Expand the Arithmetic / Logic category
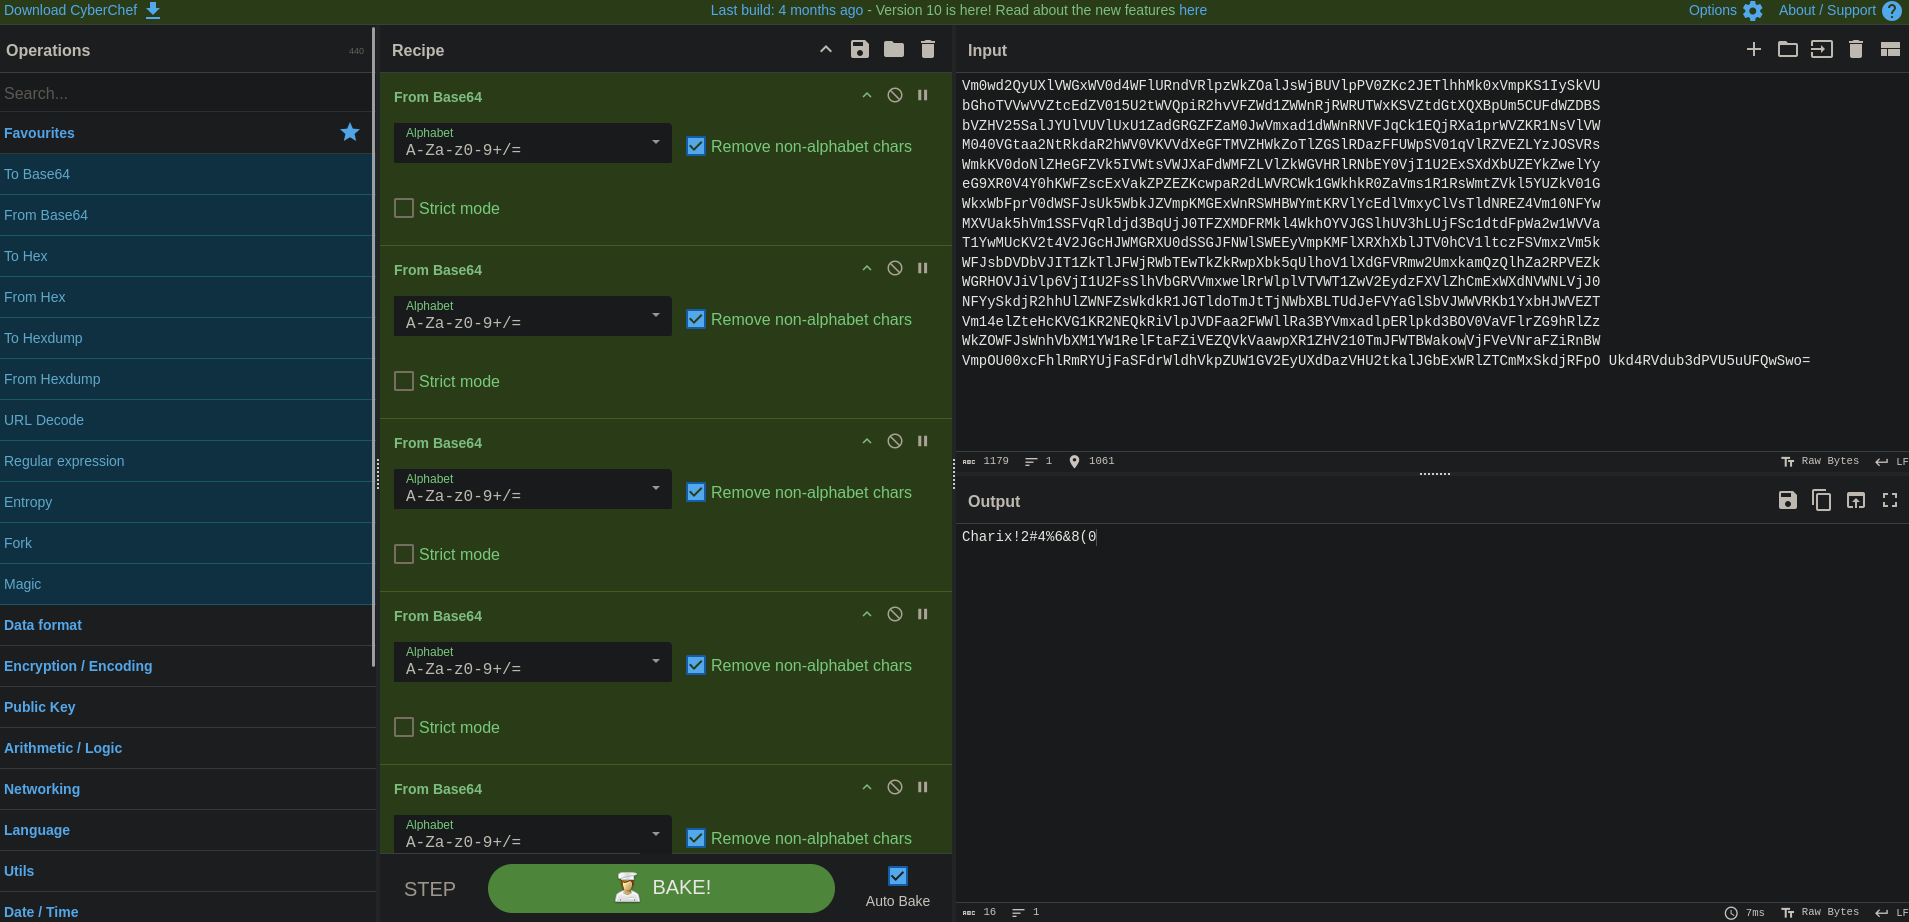The width and height of the screenshot is (1909, 922). [x=186, y=748]
